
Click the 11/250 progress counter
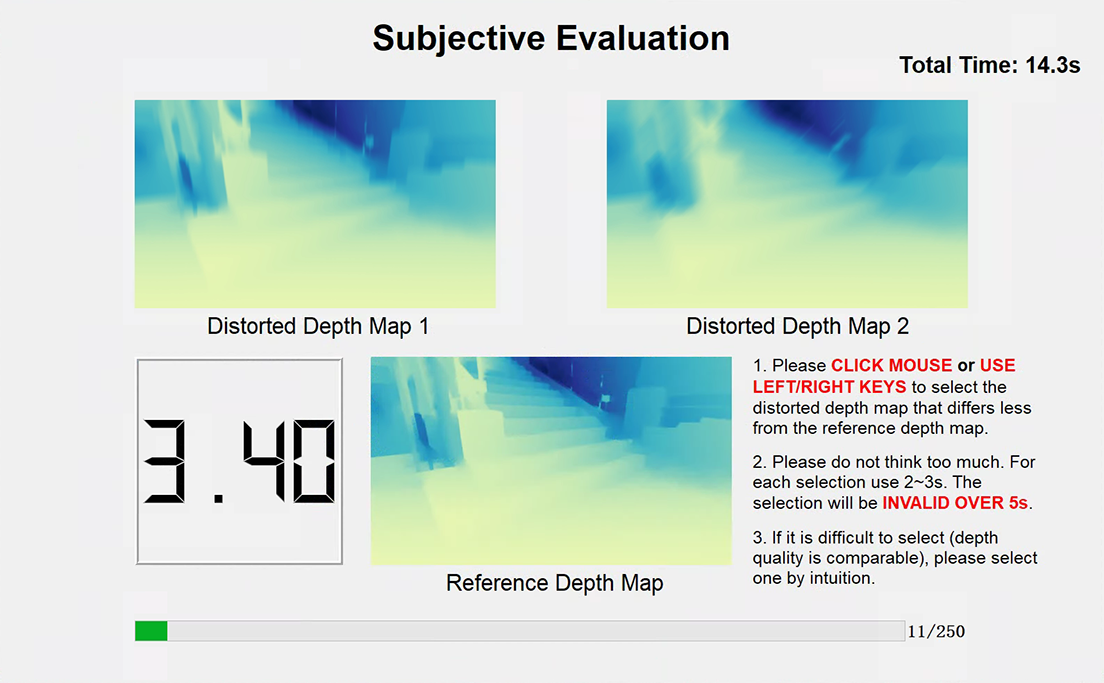(936, 632)
